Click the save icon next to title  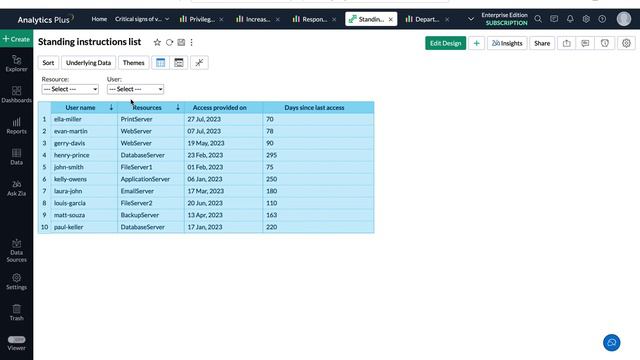[181, 42]
